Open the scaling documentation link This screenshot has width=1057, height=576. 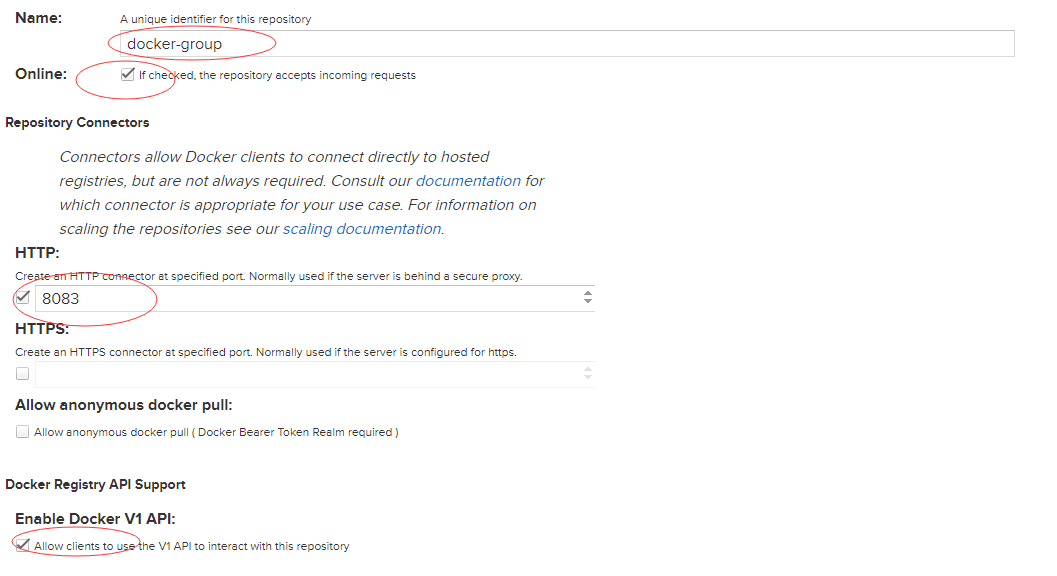pyautogui.click(x=362, y=229)
